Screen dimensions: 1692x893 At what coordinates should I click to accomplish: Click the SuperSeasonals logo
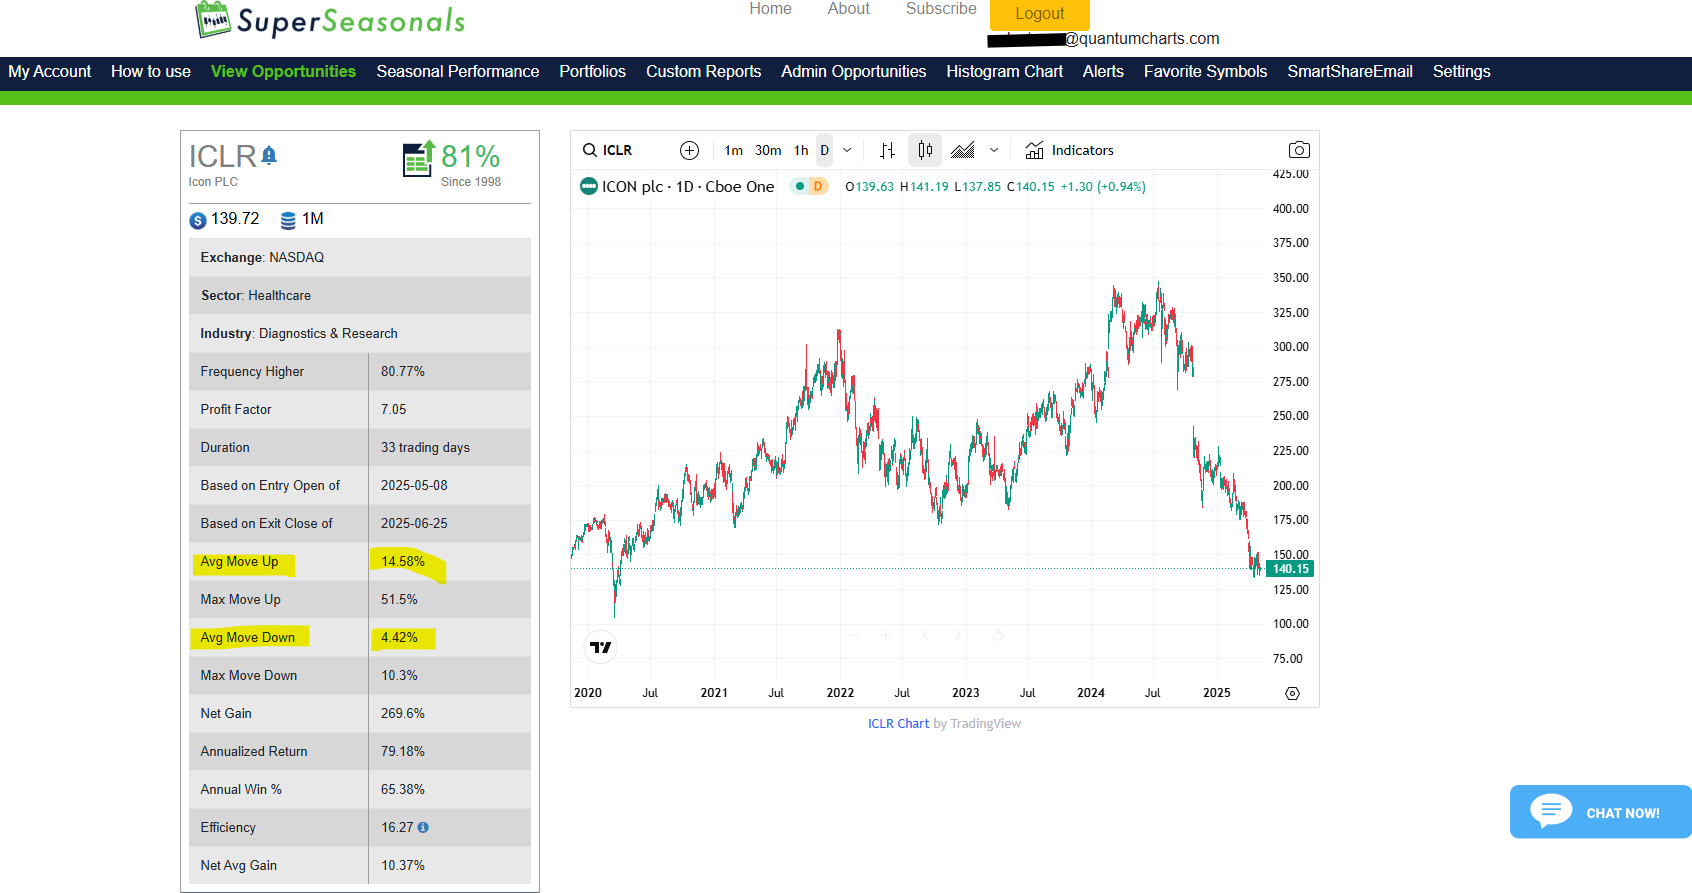pyautogui.click(x=331, y=20)
